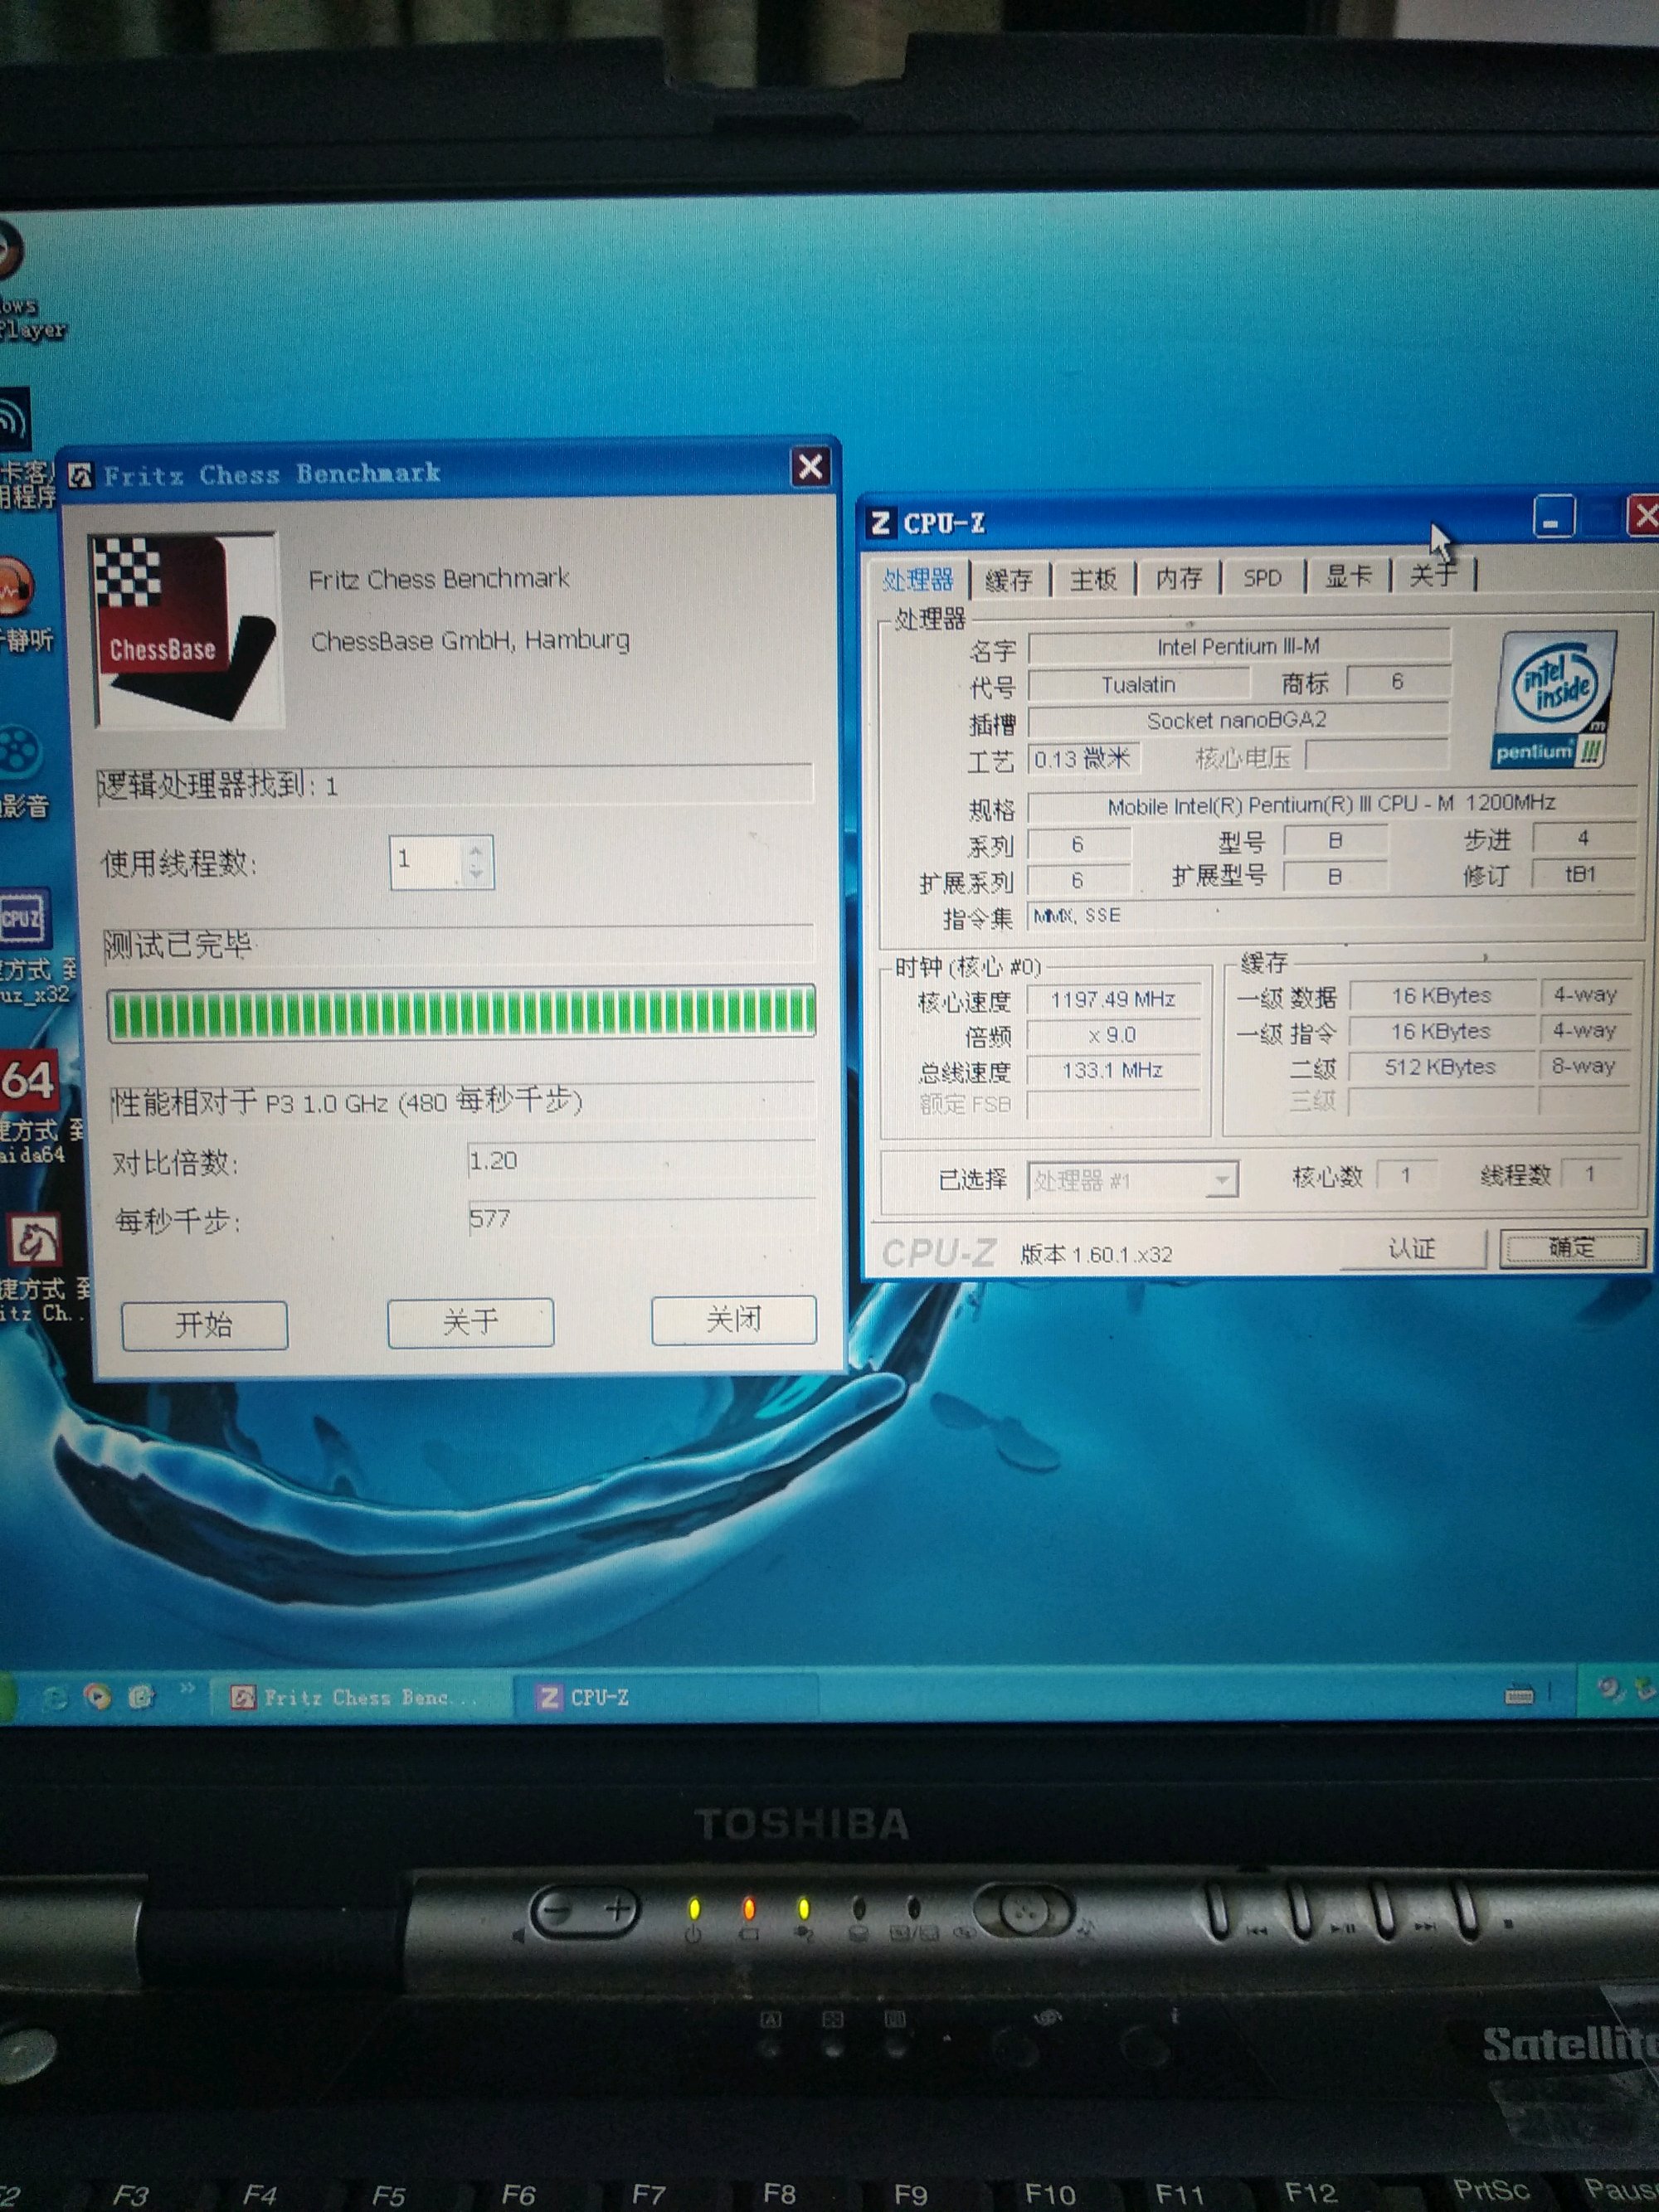Close the Fritz Chess Benchmark window
Image resolution: width=1659 pixels, height=2212 pixels.
tap(810, 468)
